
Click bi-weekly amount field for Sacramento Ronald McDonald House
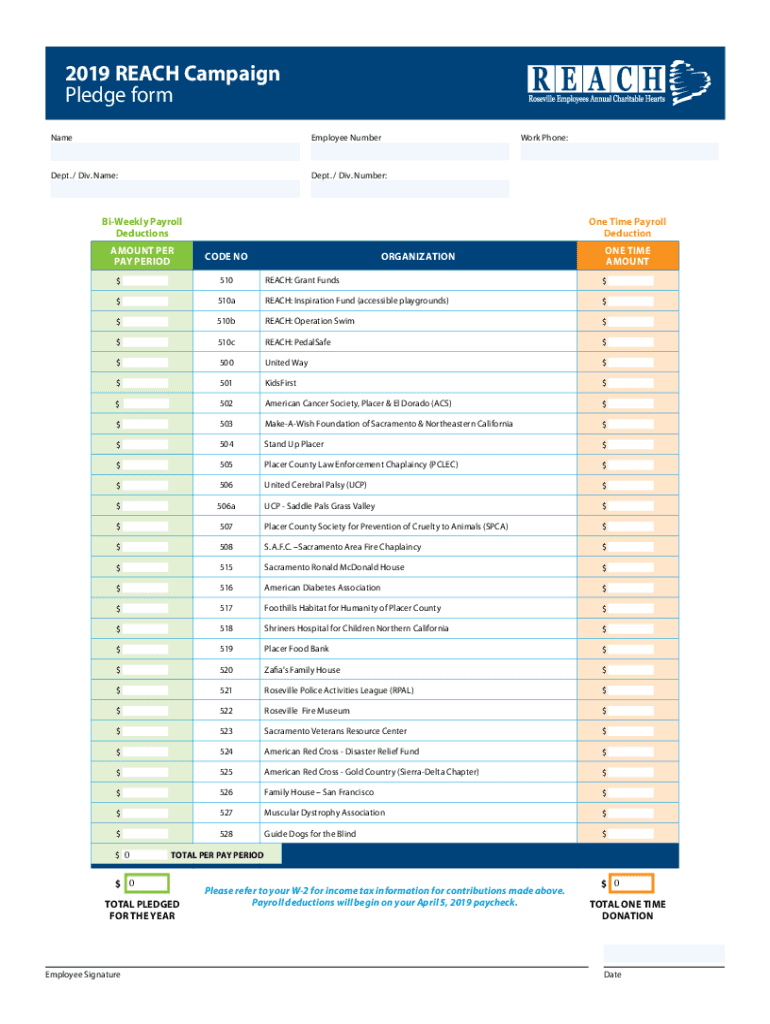click(x=146, y=568)
